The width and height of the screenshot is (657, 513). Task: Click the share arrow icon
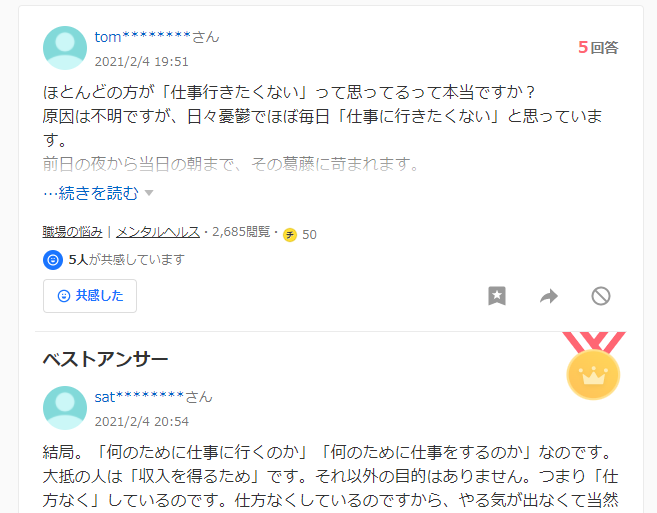point(549,296)
